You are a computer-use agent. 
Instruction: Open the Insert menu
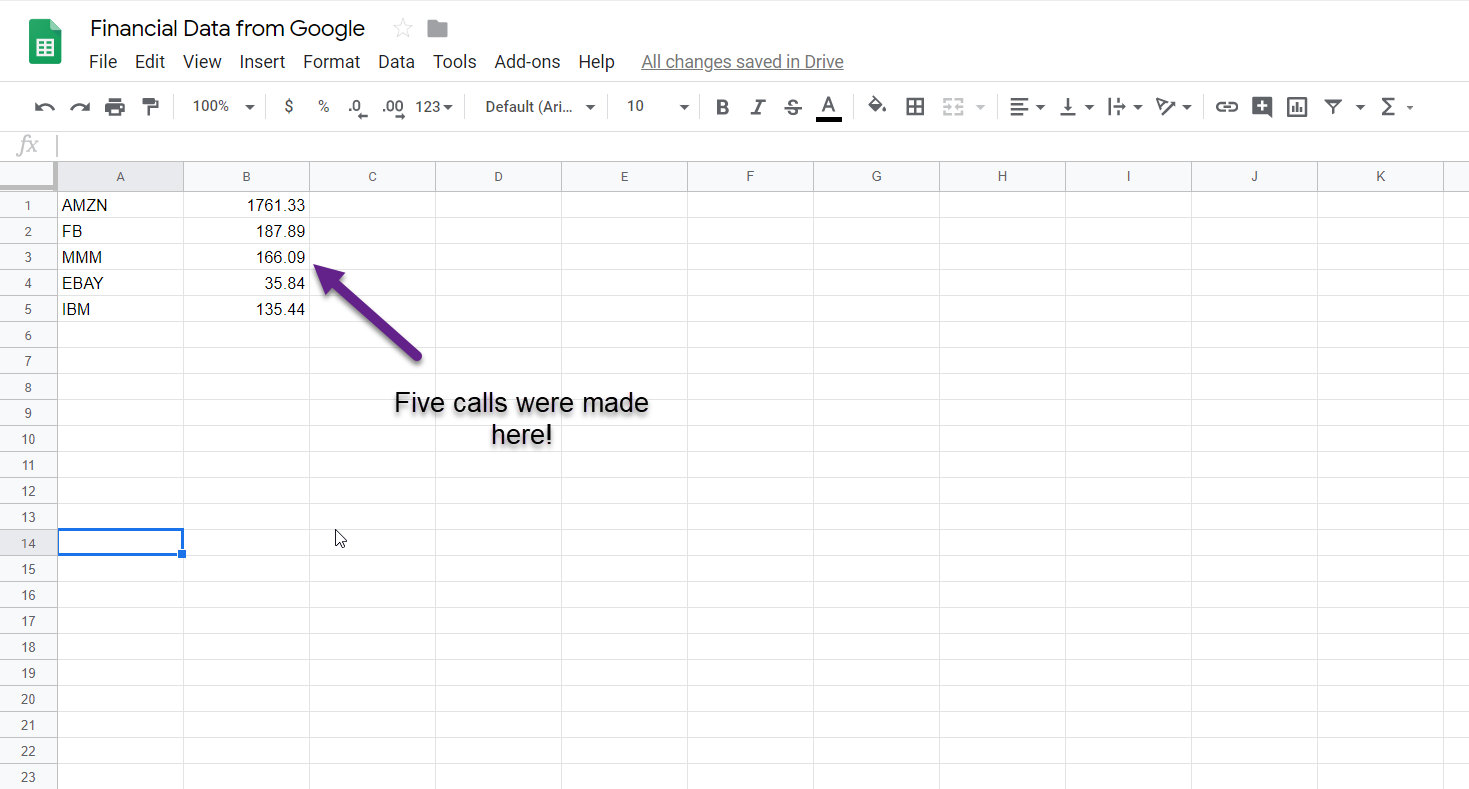262,62
